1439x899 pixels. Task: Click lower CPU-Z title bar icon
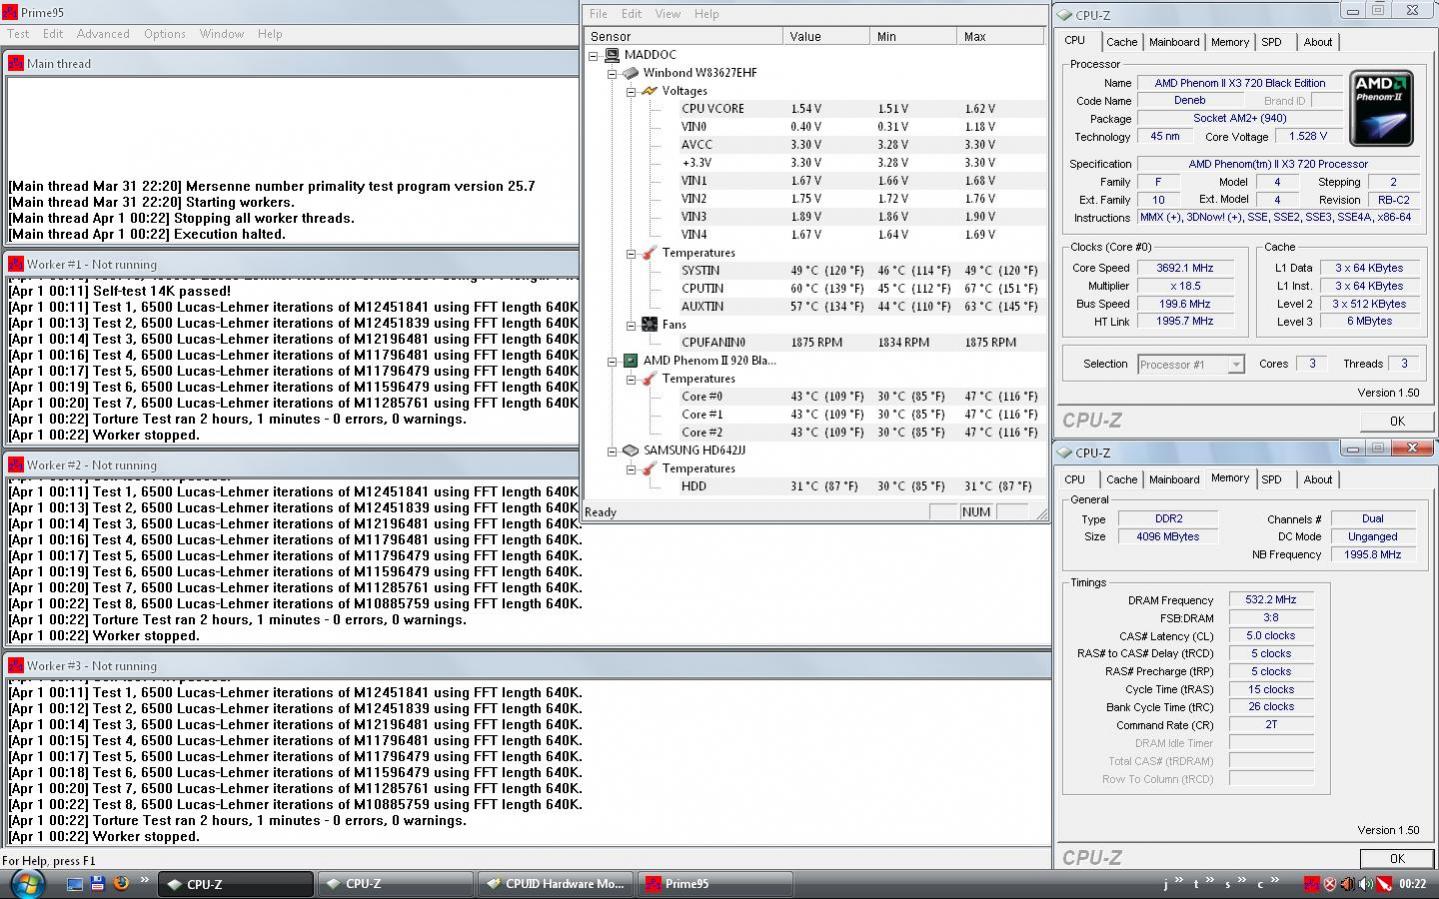(1065, 453)
